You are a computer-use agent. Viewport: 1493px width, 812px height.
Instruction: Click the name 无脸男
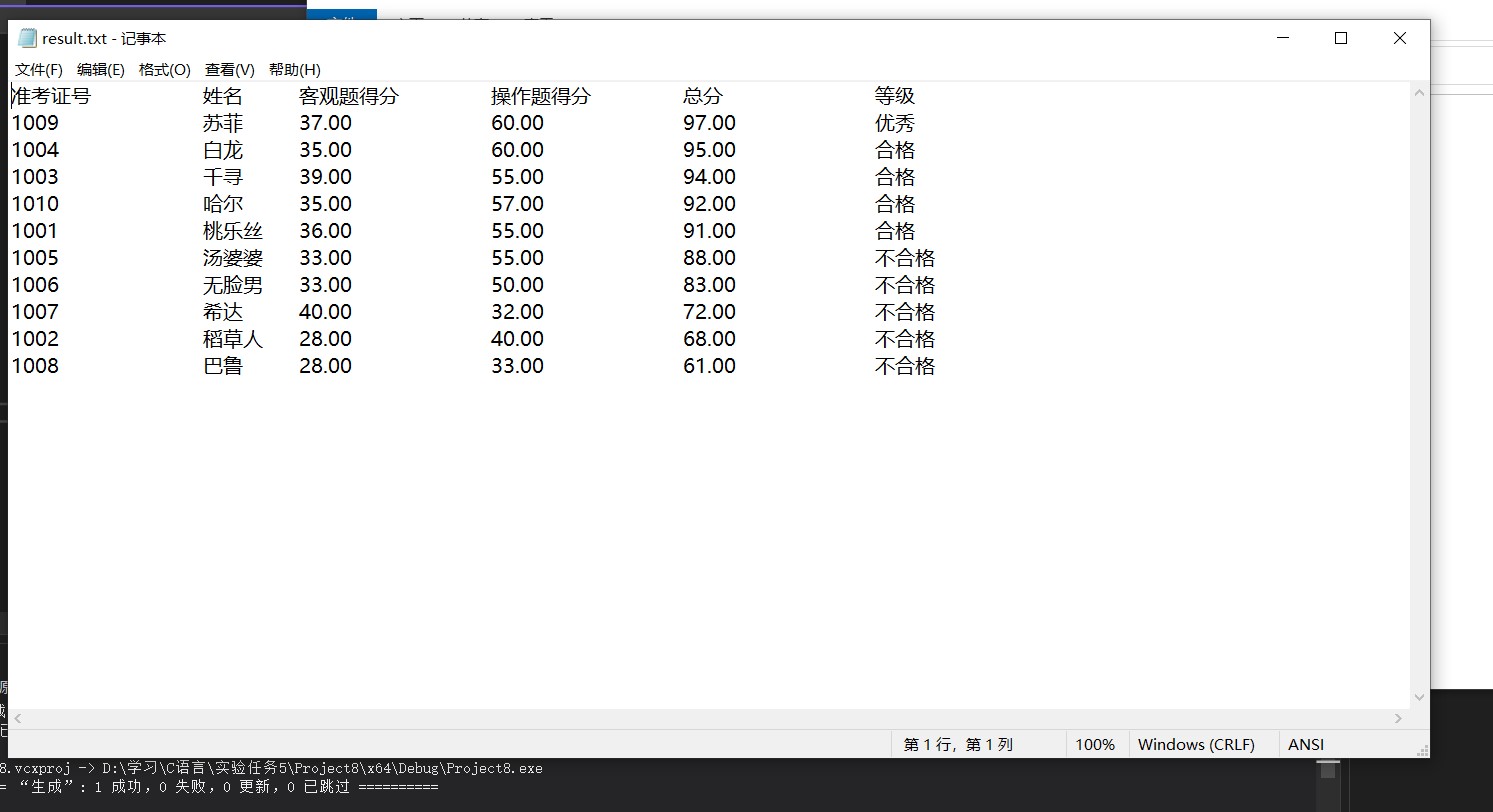pos(233,285)
